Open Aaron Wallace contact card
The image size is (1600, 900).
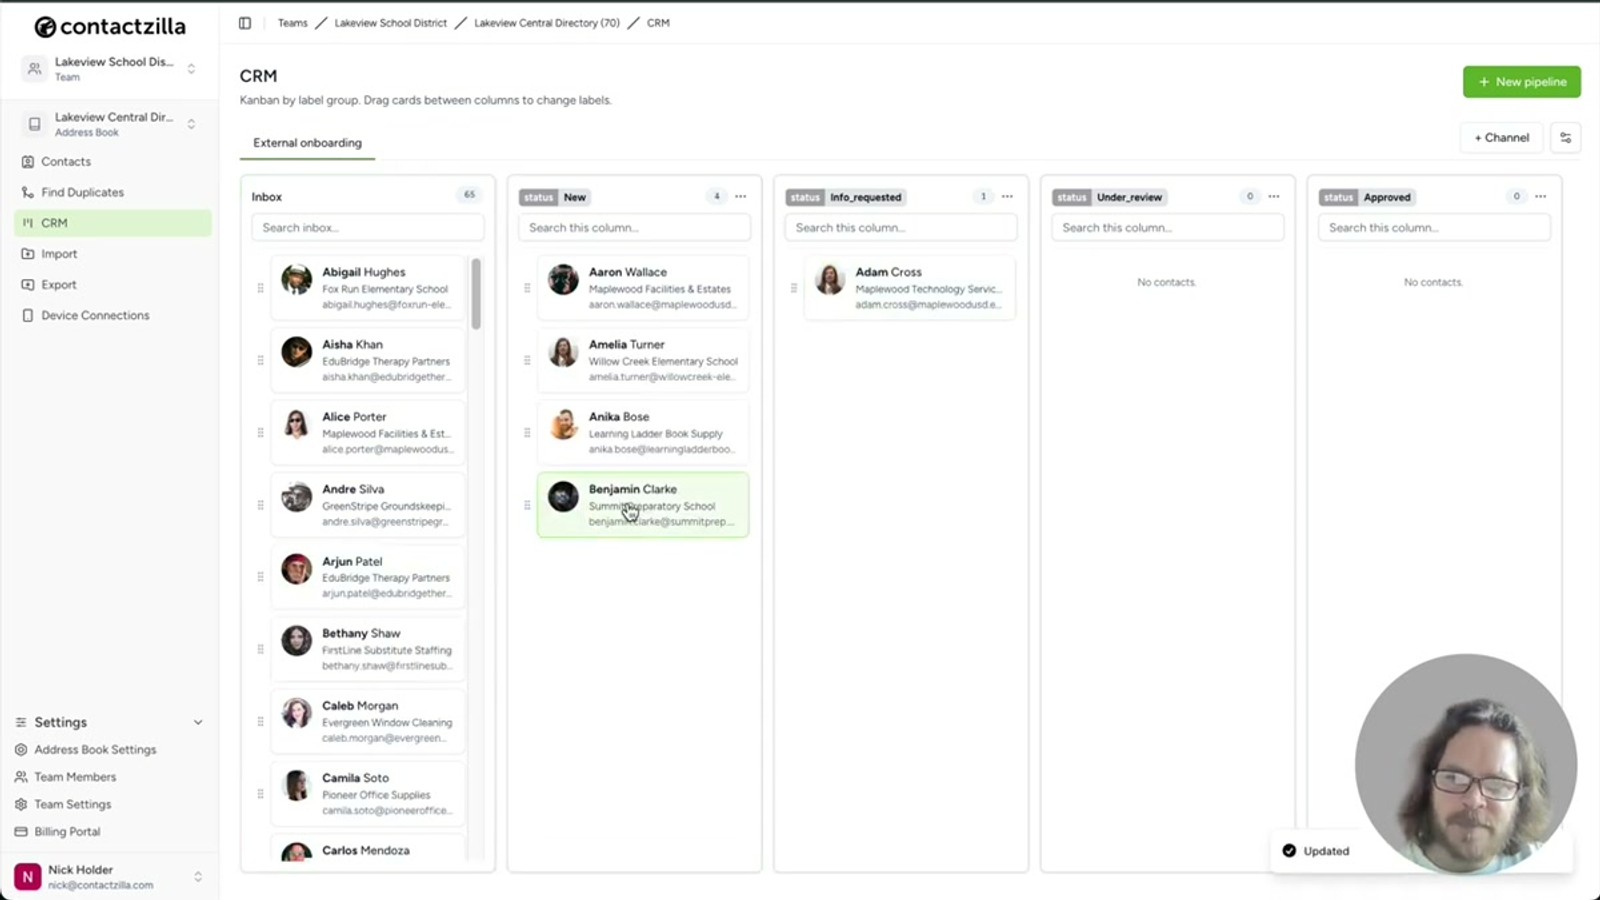(x=643, y=288)
